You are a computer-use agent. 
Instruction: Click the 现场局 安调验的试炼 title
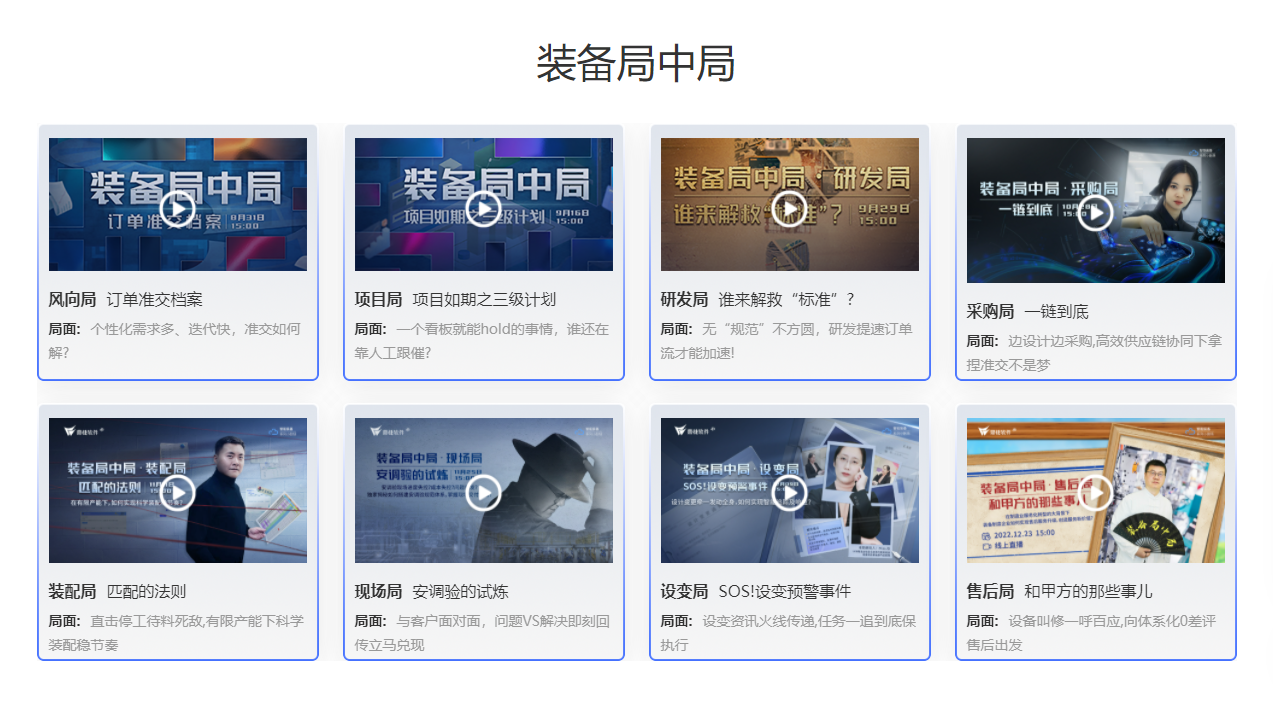coord(431,591)
